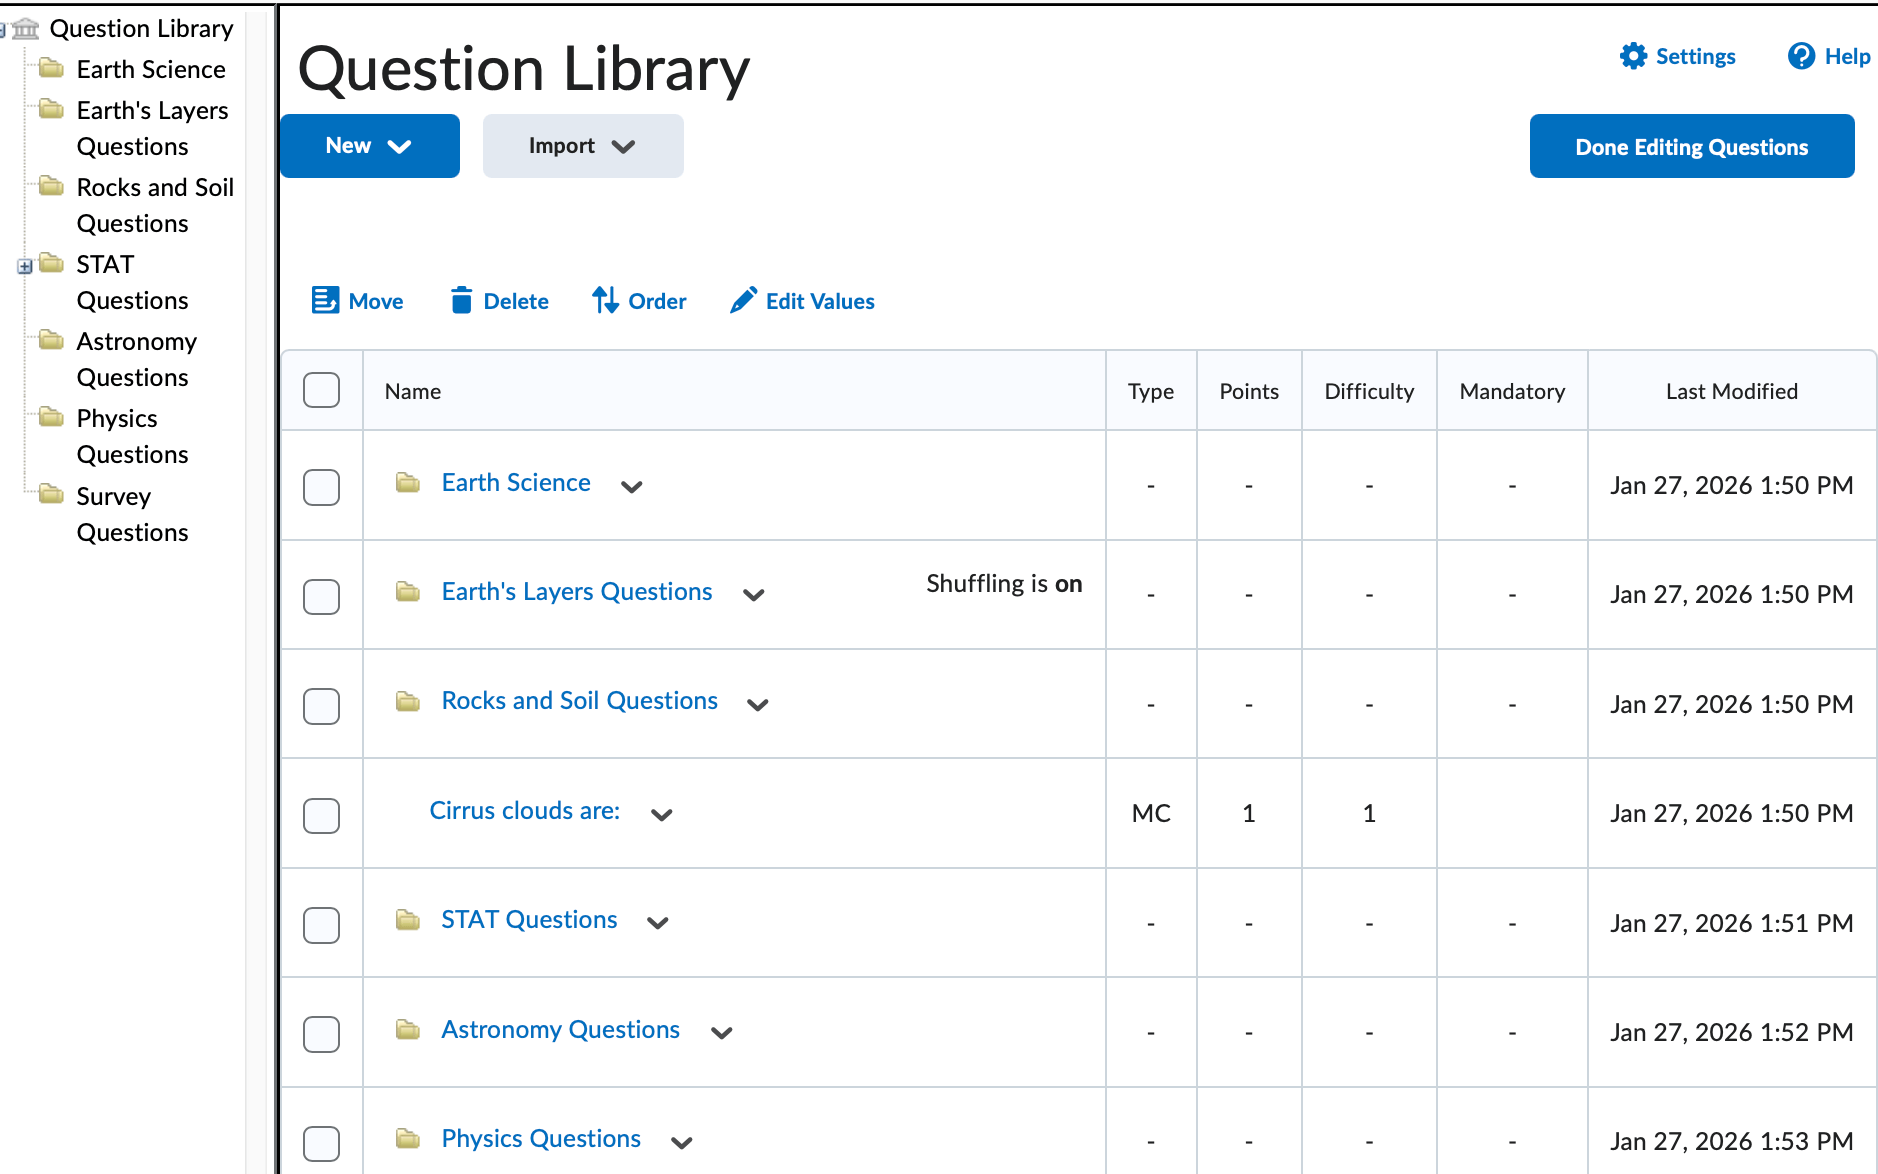
Task: Check the Rocks and Soil Questions checkbox
Action: 321,705
